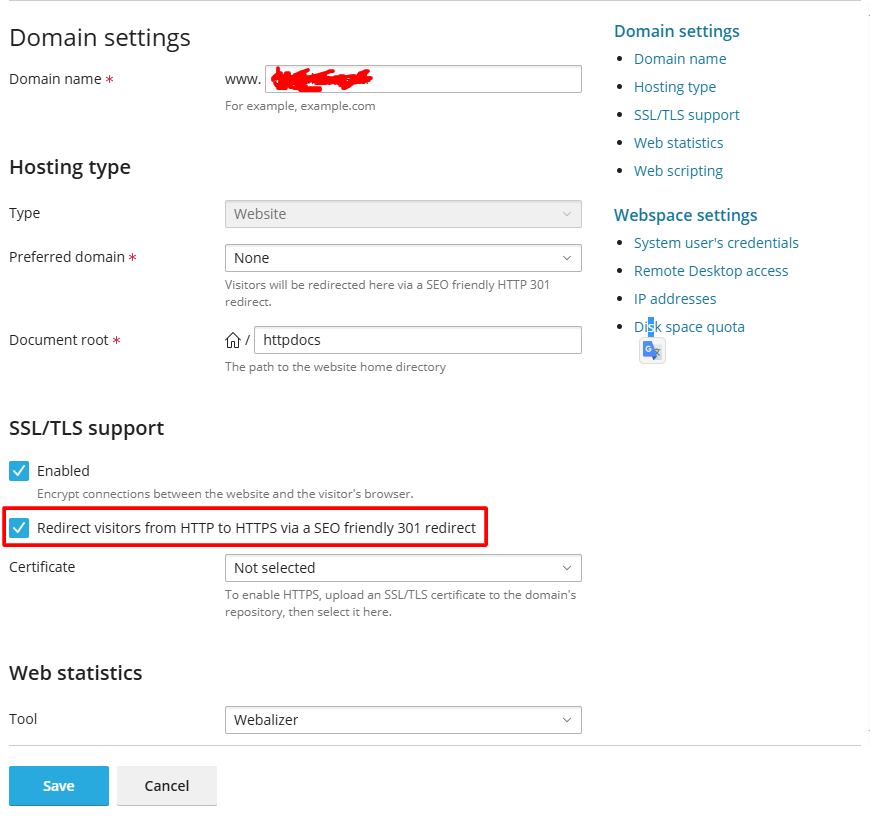Expand the Certificate dropdown
The width and height of the screenshot is (870, 823).
point(403,568)
